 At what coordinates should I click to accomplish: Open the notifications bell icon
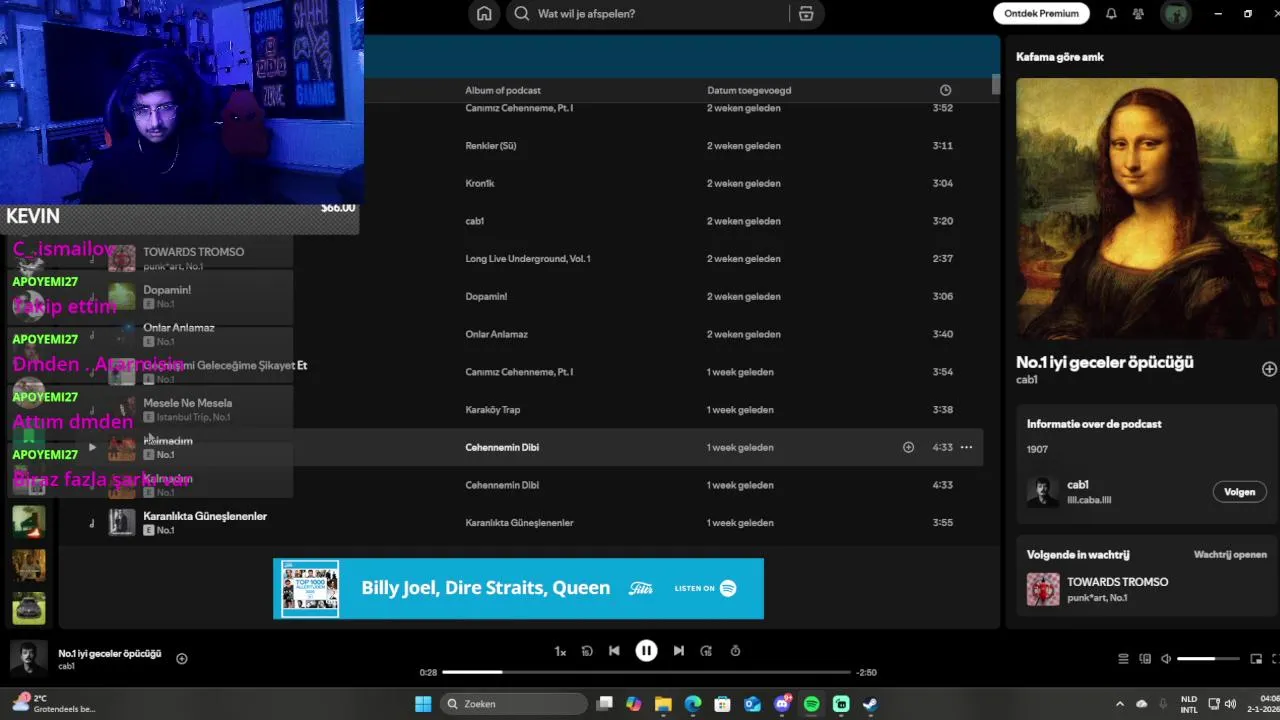(1111, 14)
